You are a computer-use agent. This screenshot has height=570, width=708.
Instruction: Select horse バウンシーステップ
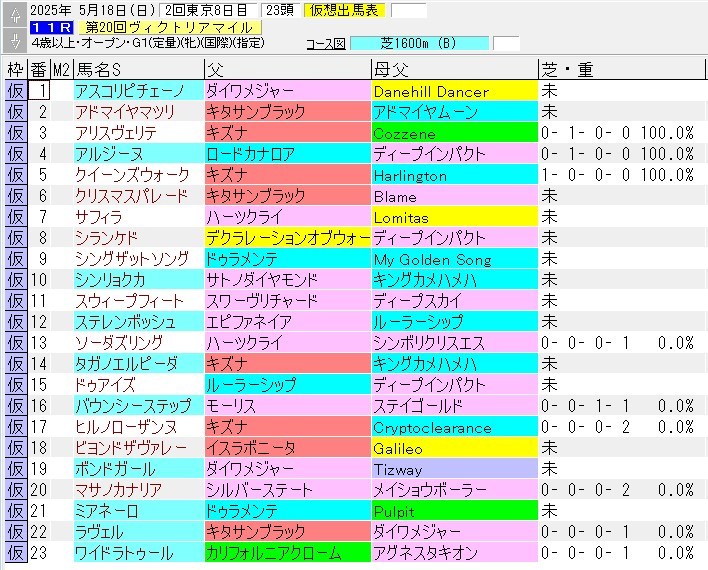(139, 406)
